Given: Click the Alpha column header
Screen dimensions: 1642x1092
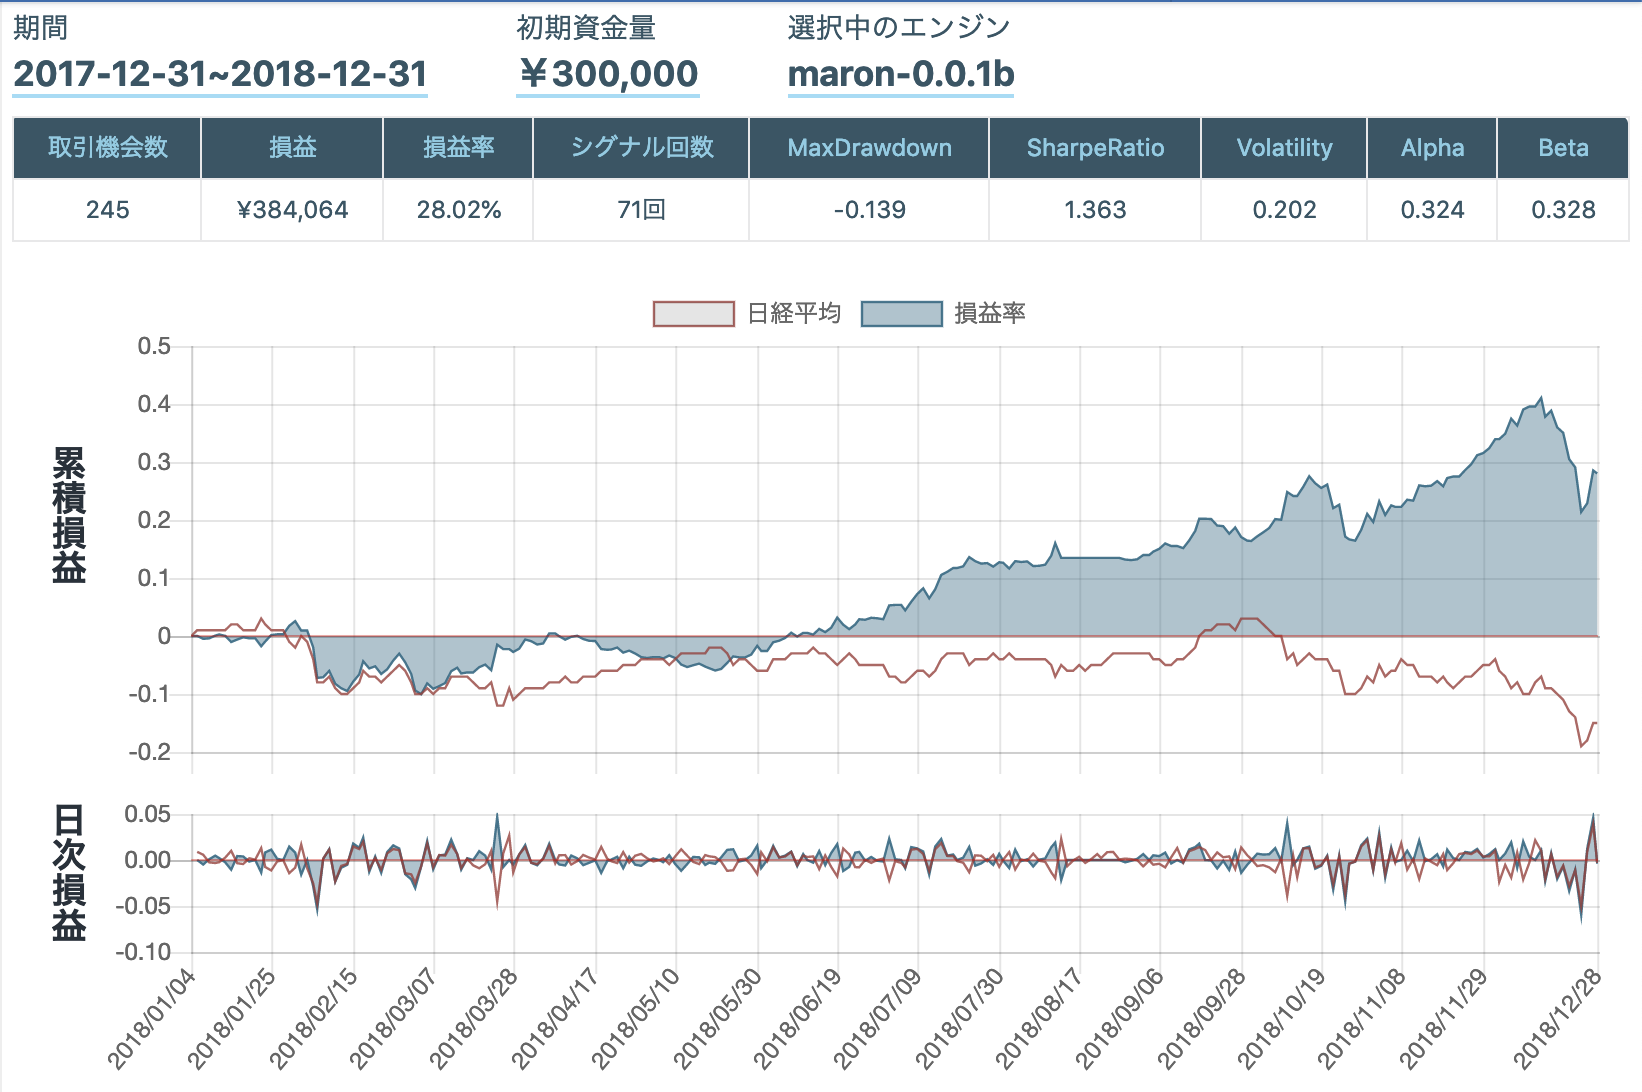Looking at the screenshot, I should (1432, 148).
